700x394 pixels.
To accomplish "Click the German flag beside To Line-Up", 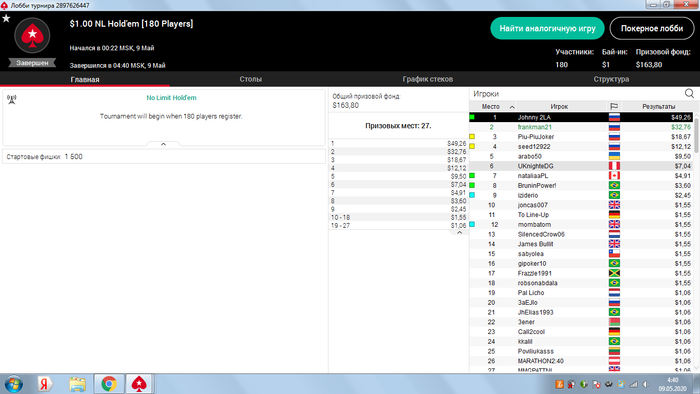I will click(x=614, y=215).
